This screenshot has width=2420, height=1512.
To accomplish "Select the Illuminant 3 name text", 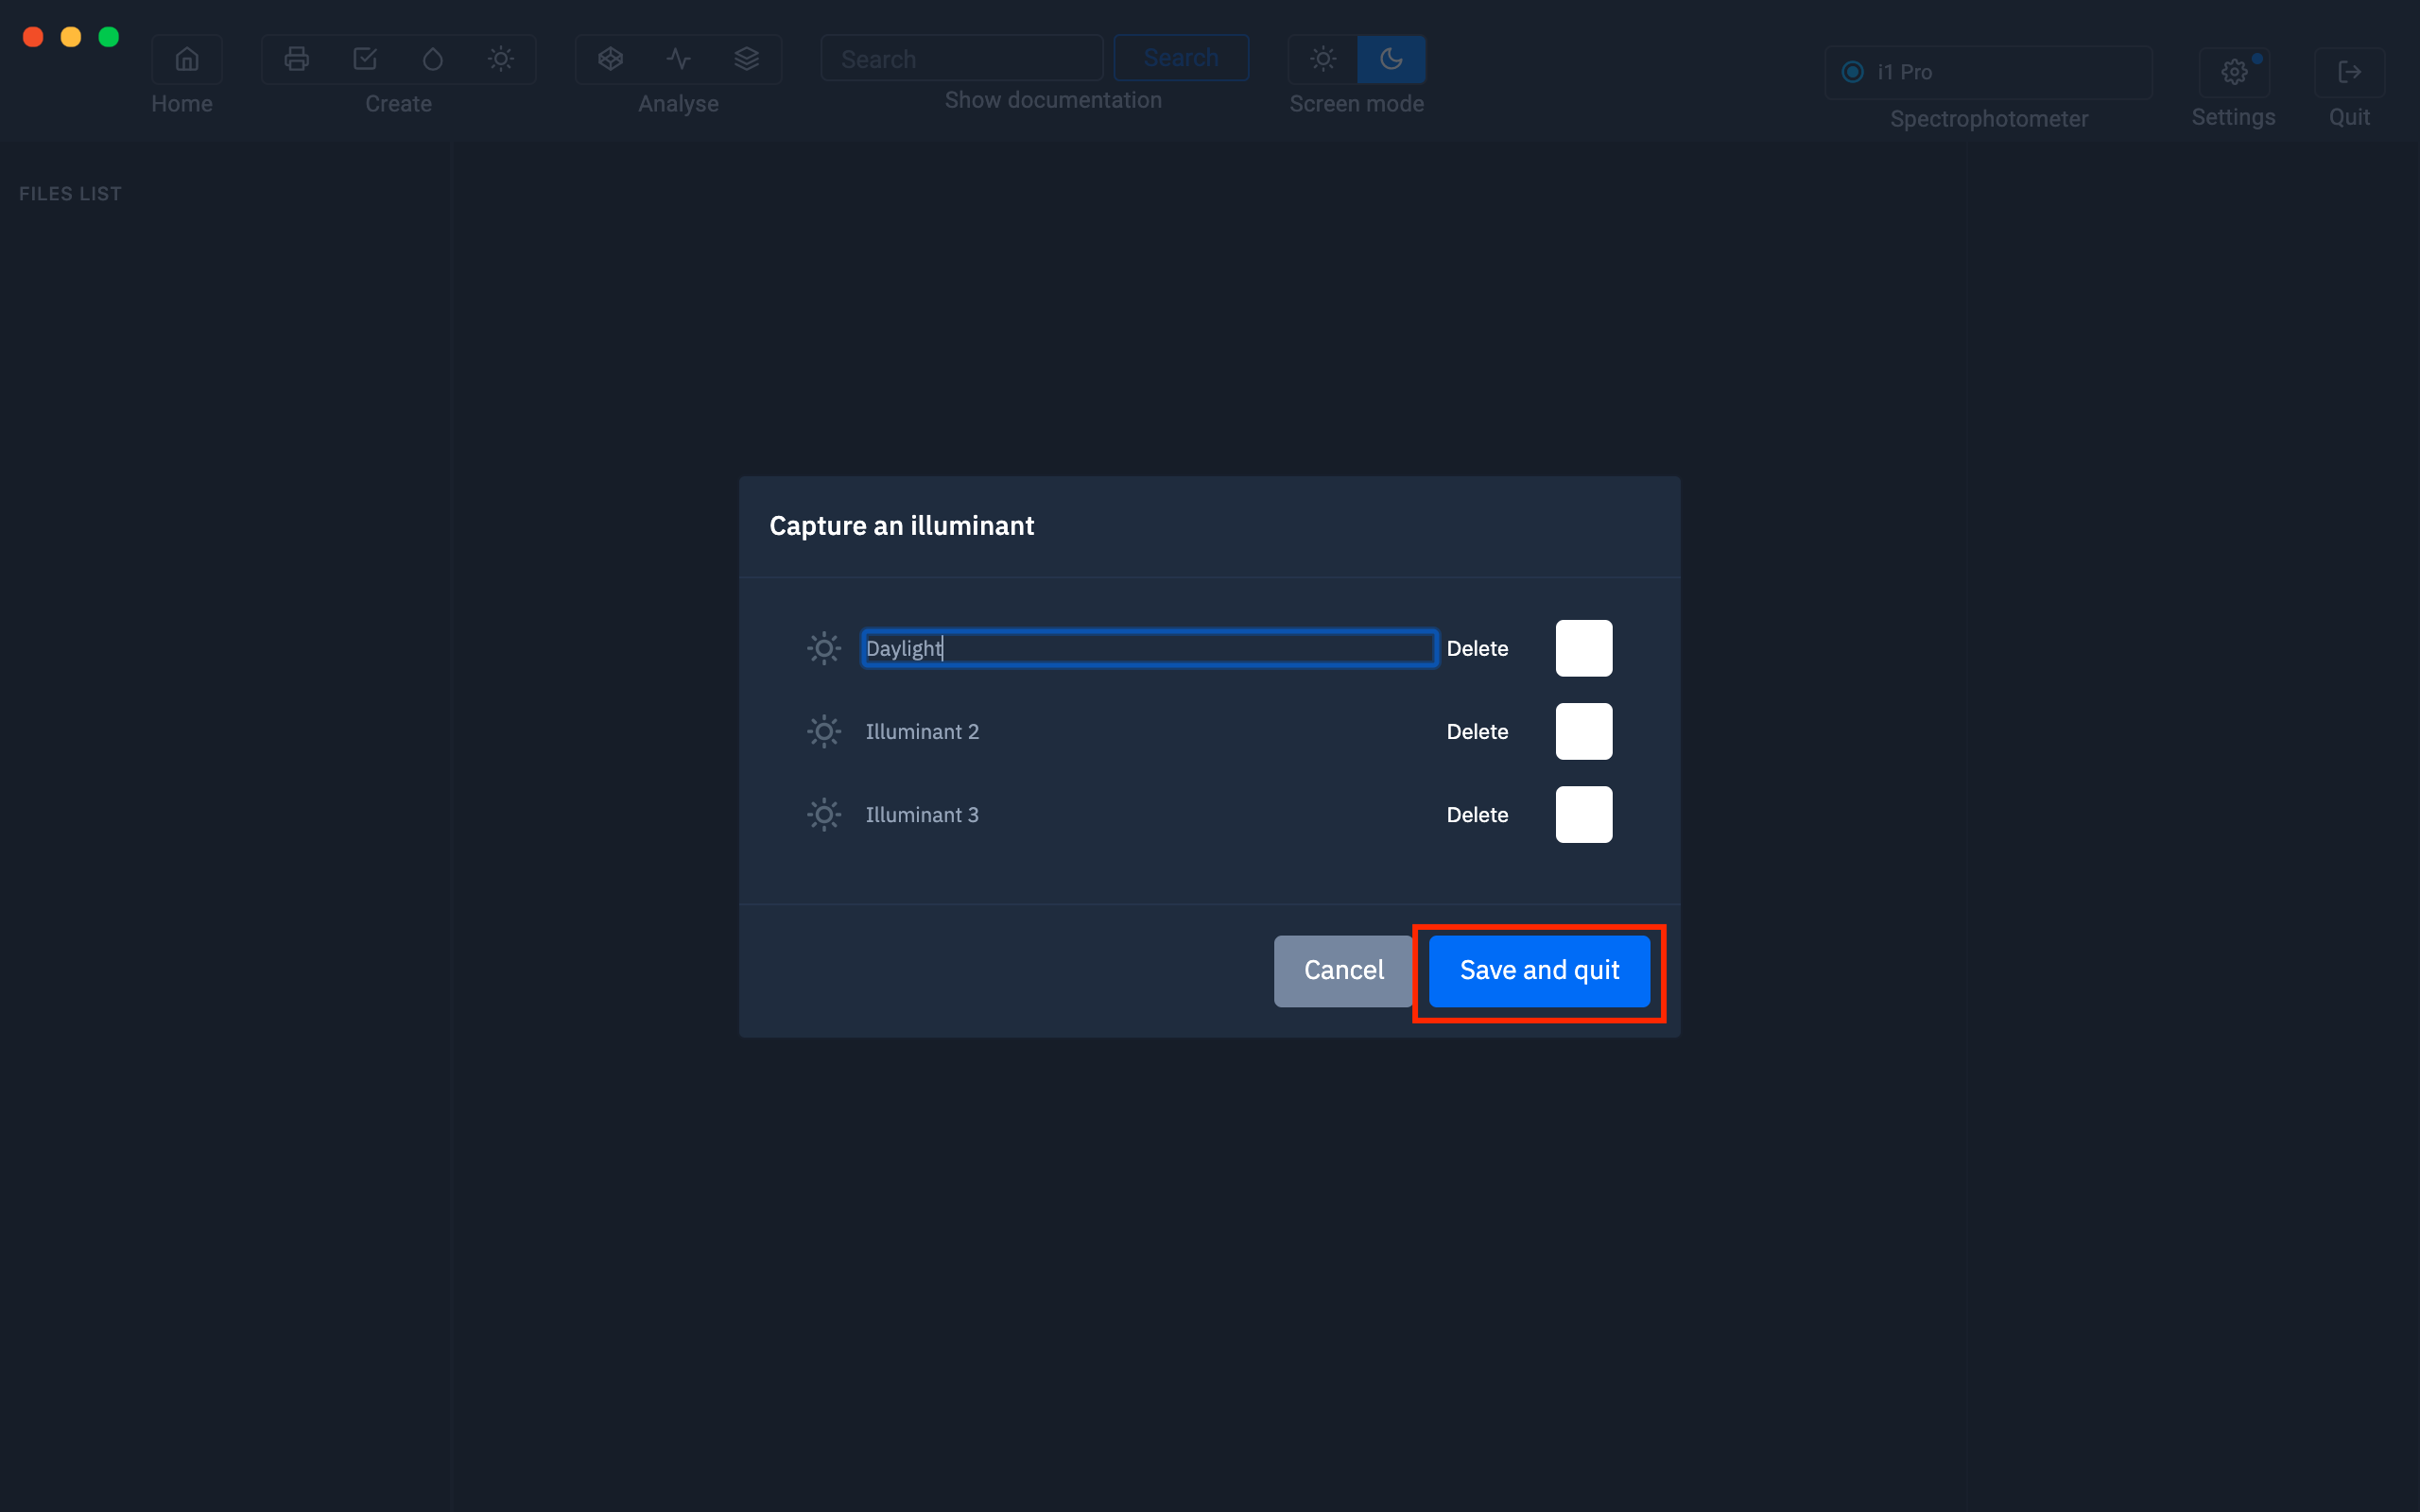I will 922,814.
